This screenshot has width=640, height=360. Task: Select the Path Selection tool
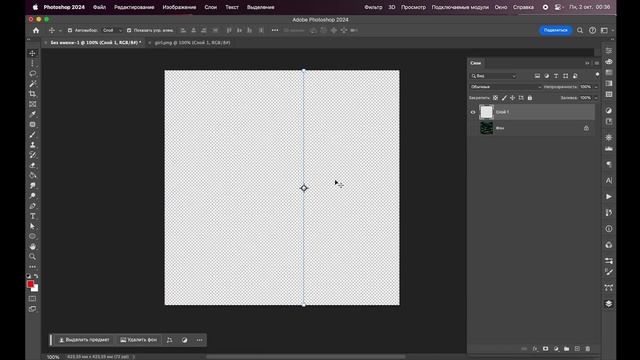32,226
